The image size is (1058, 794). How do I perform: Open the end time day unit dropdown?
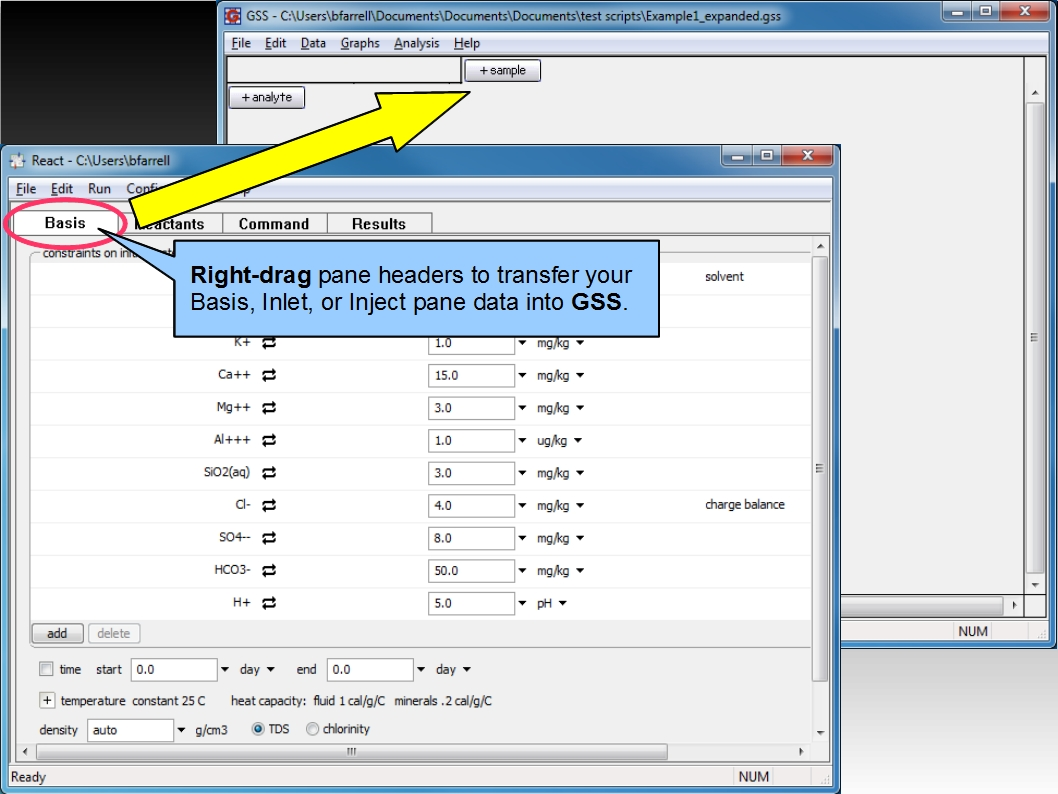pyautogui.click(x=466, y=669)
